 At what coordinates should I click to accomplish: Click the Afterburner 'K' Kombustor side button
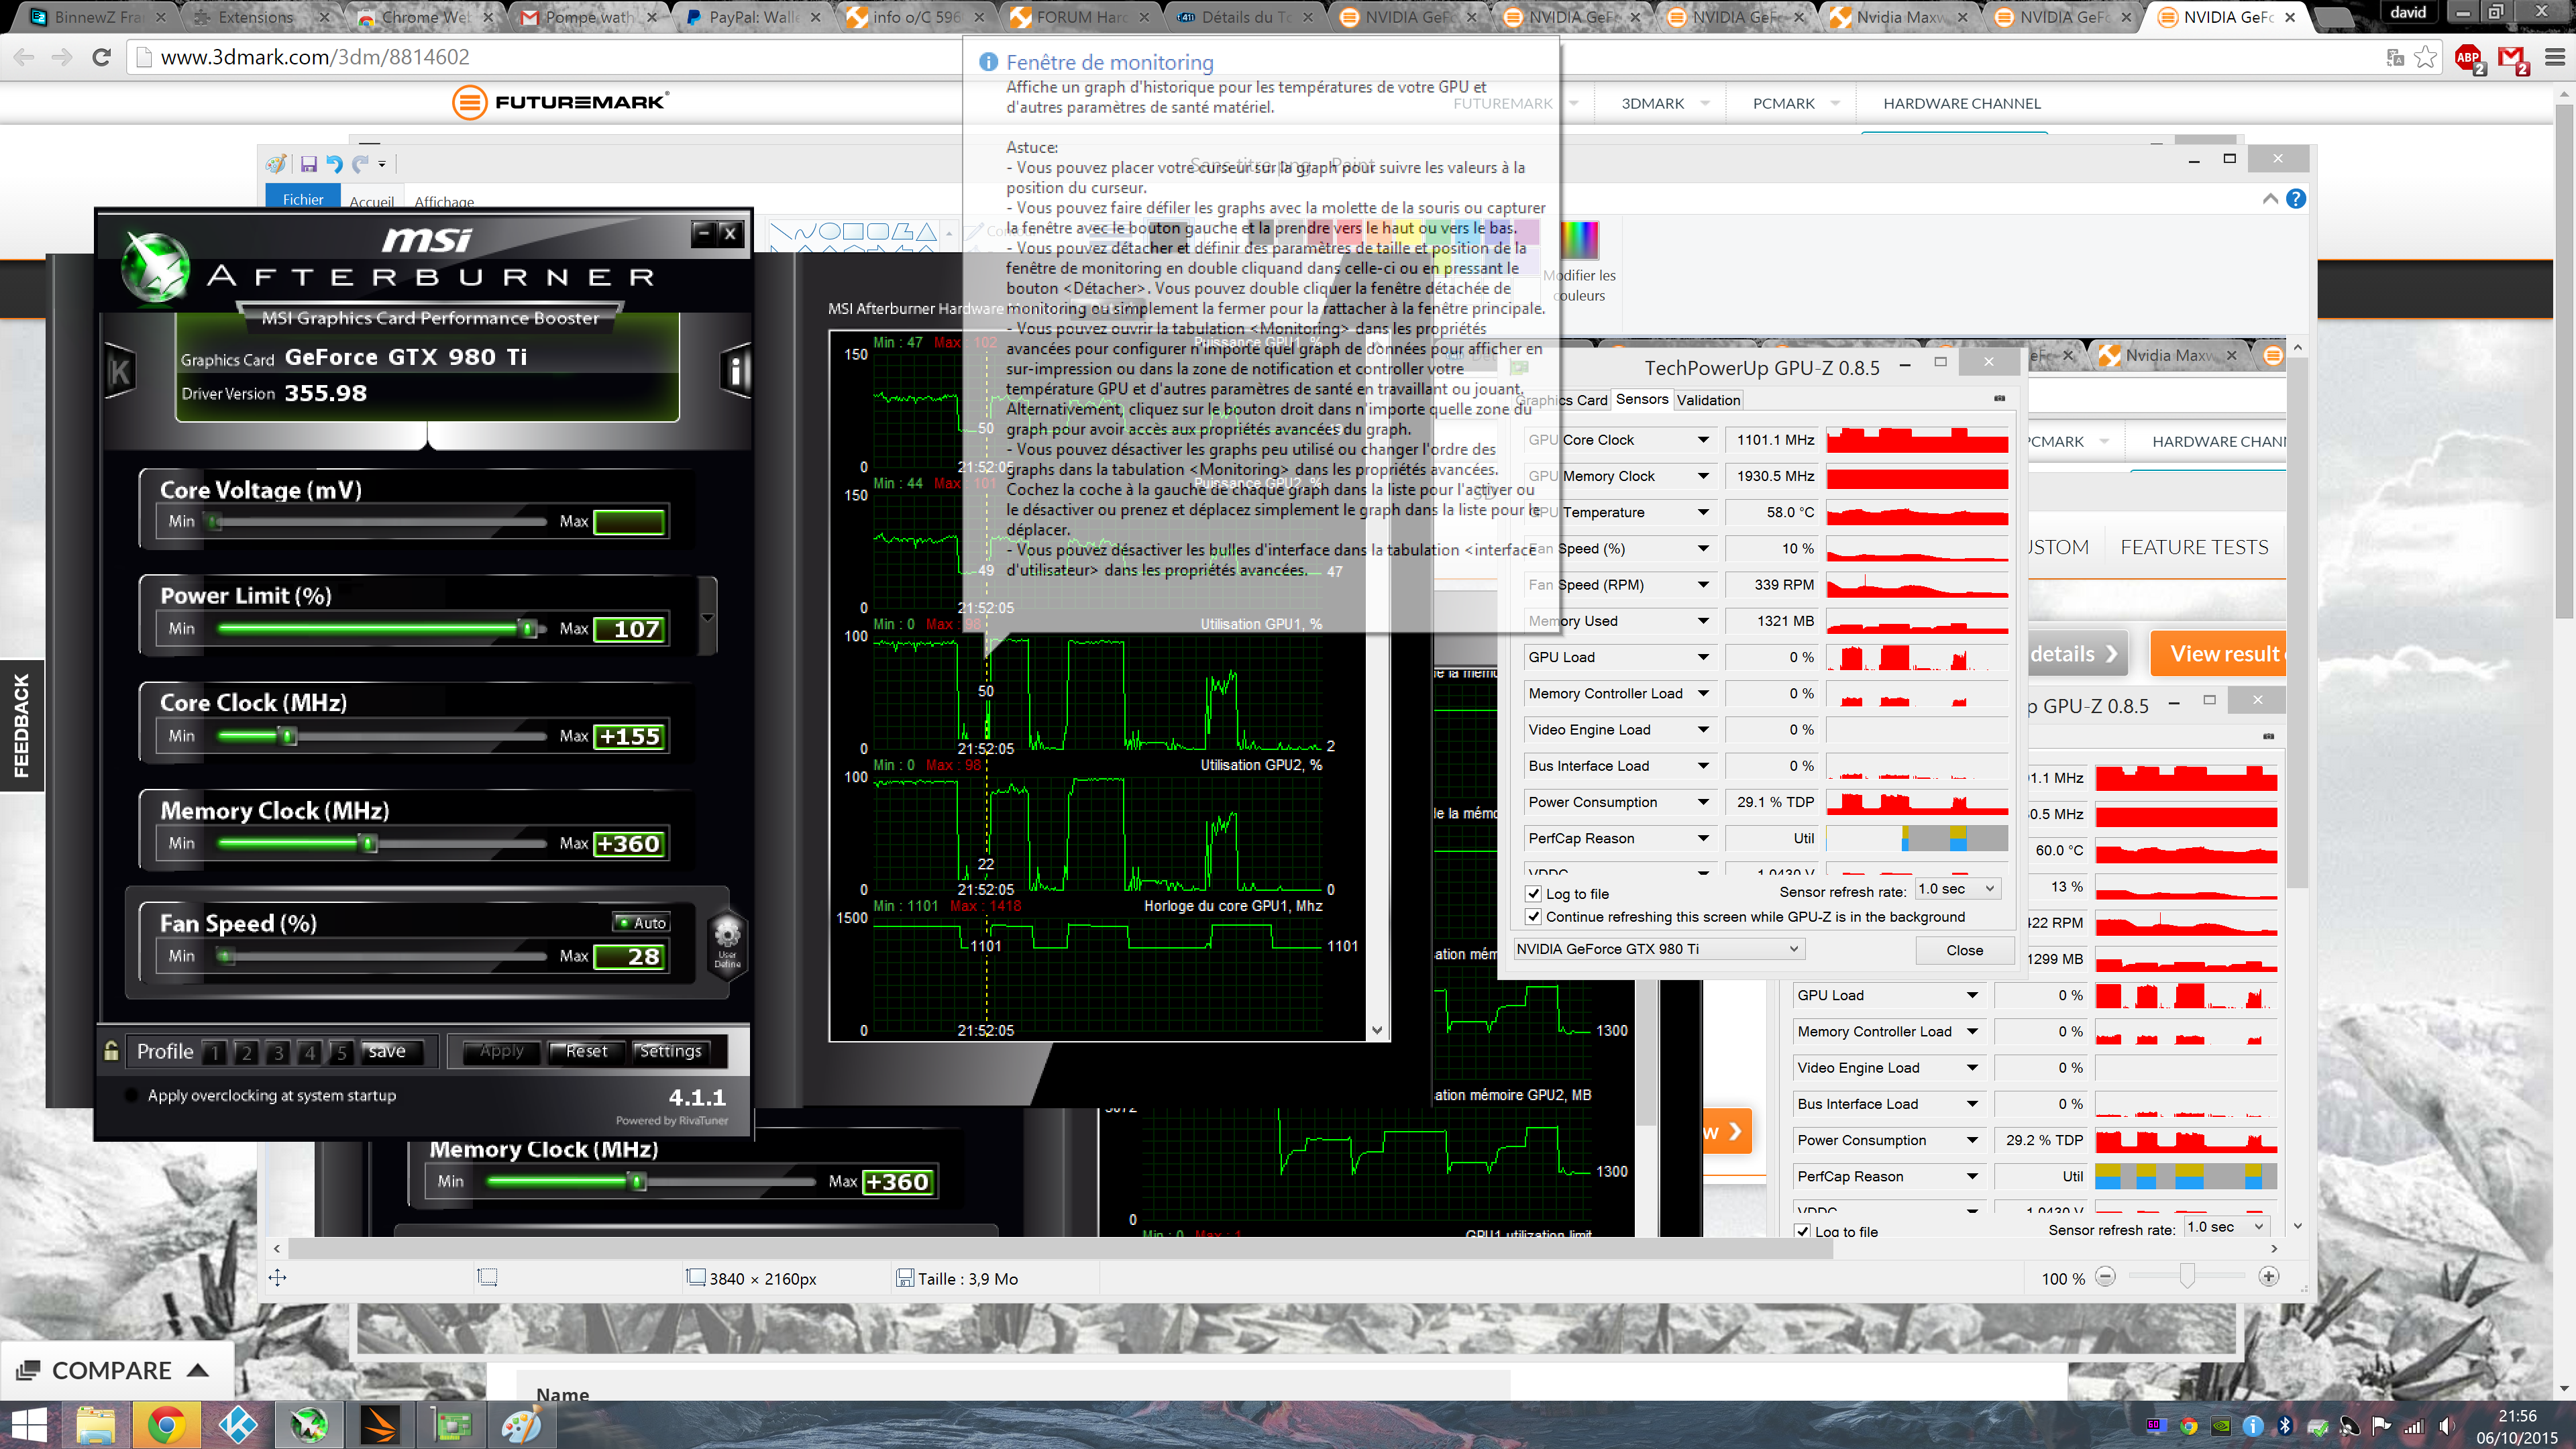click(x=120, y=371)
